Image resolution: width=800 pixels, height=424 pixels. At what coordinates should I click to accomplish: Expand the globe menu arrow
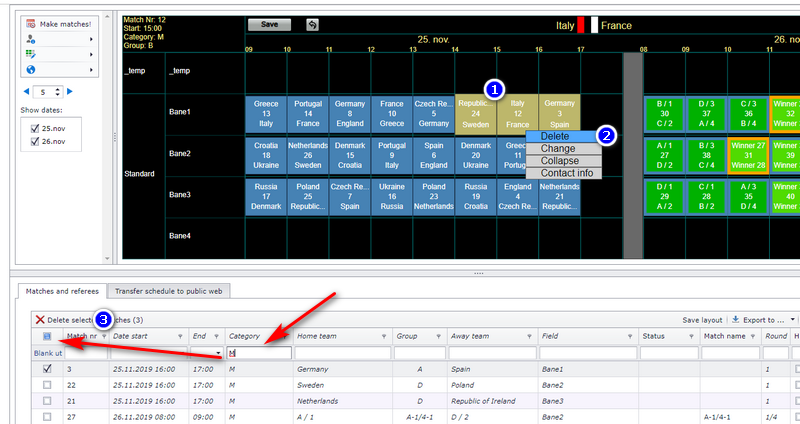91,69
